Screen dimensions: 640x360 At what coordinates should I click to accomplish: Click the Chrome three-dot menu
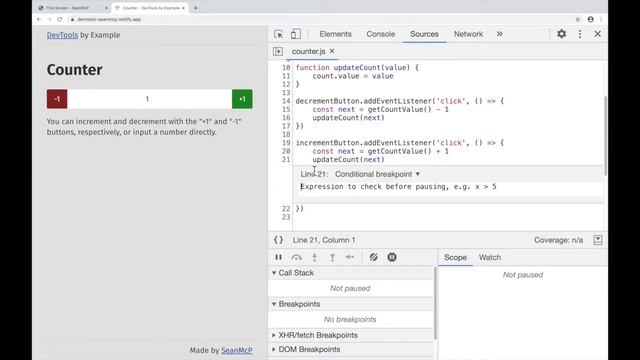601,19
